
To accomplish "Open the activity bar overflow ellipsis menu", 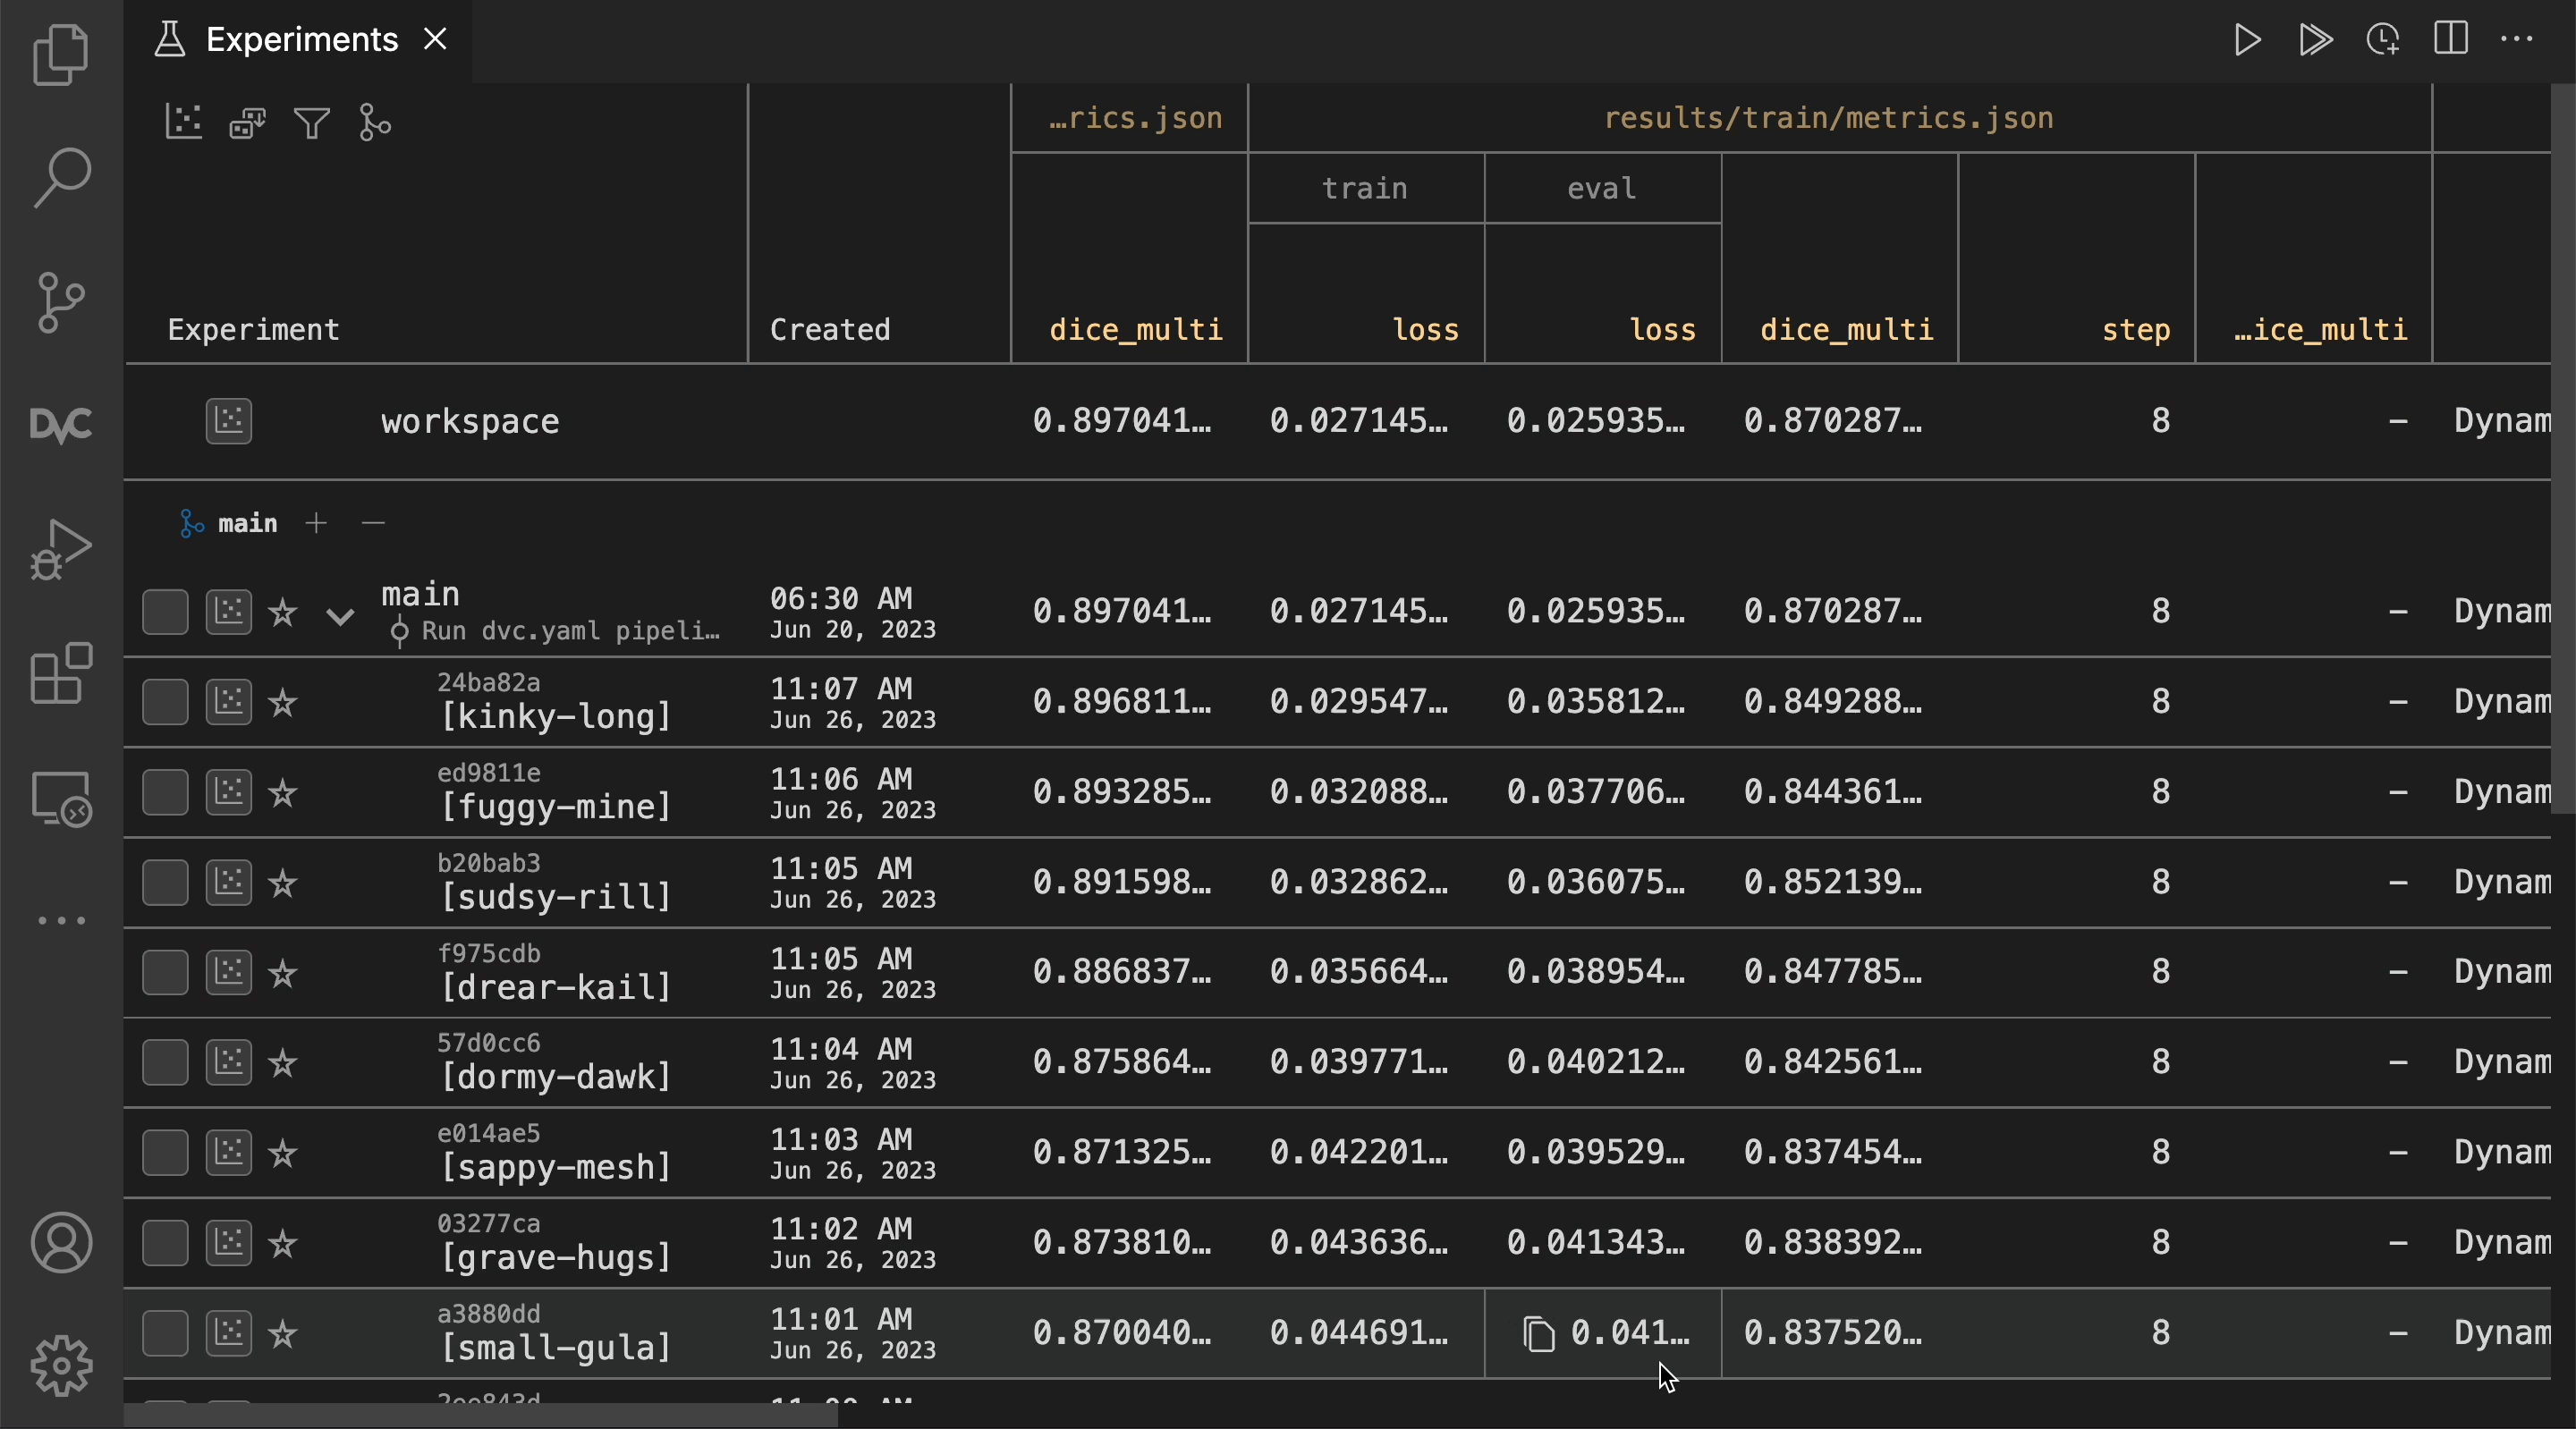I will (x=60, y=920).
